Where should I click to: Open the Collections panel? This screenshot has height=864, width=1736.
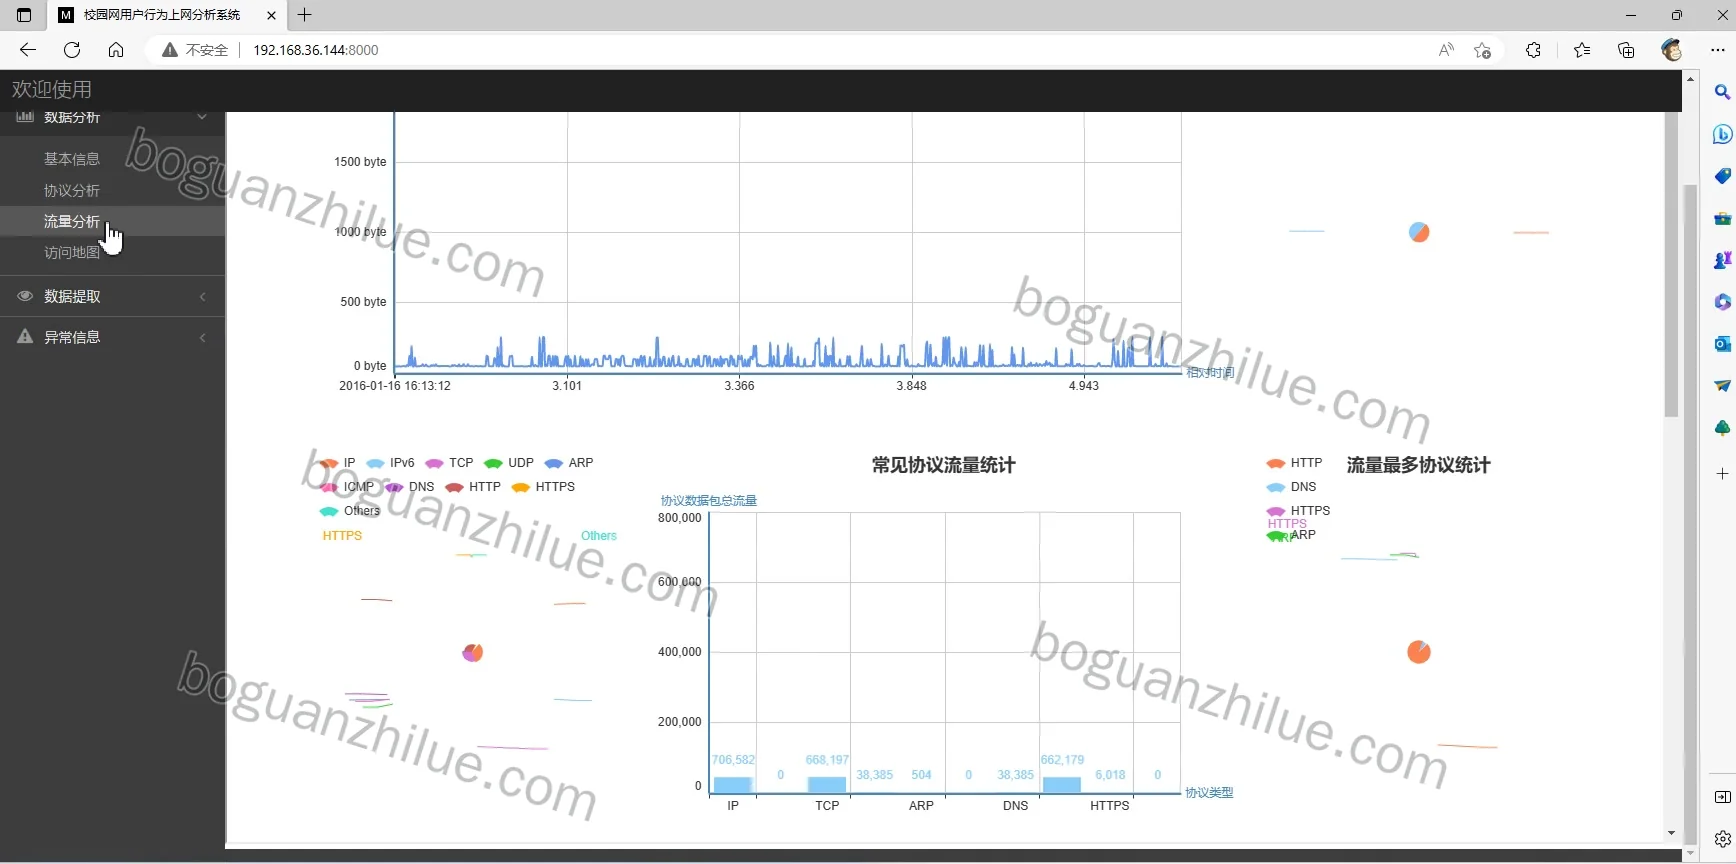[x=1626, y=50]
